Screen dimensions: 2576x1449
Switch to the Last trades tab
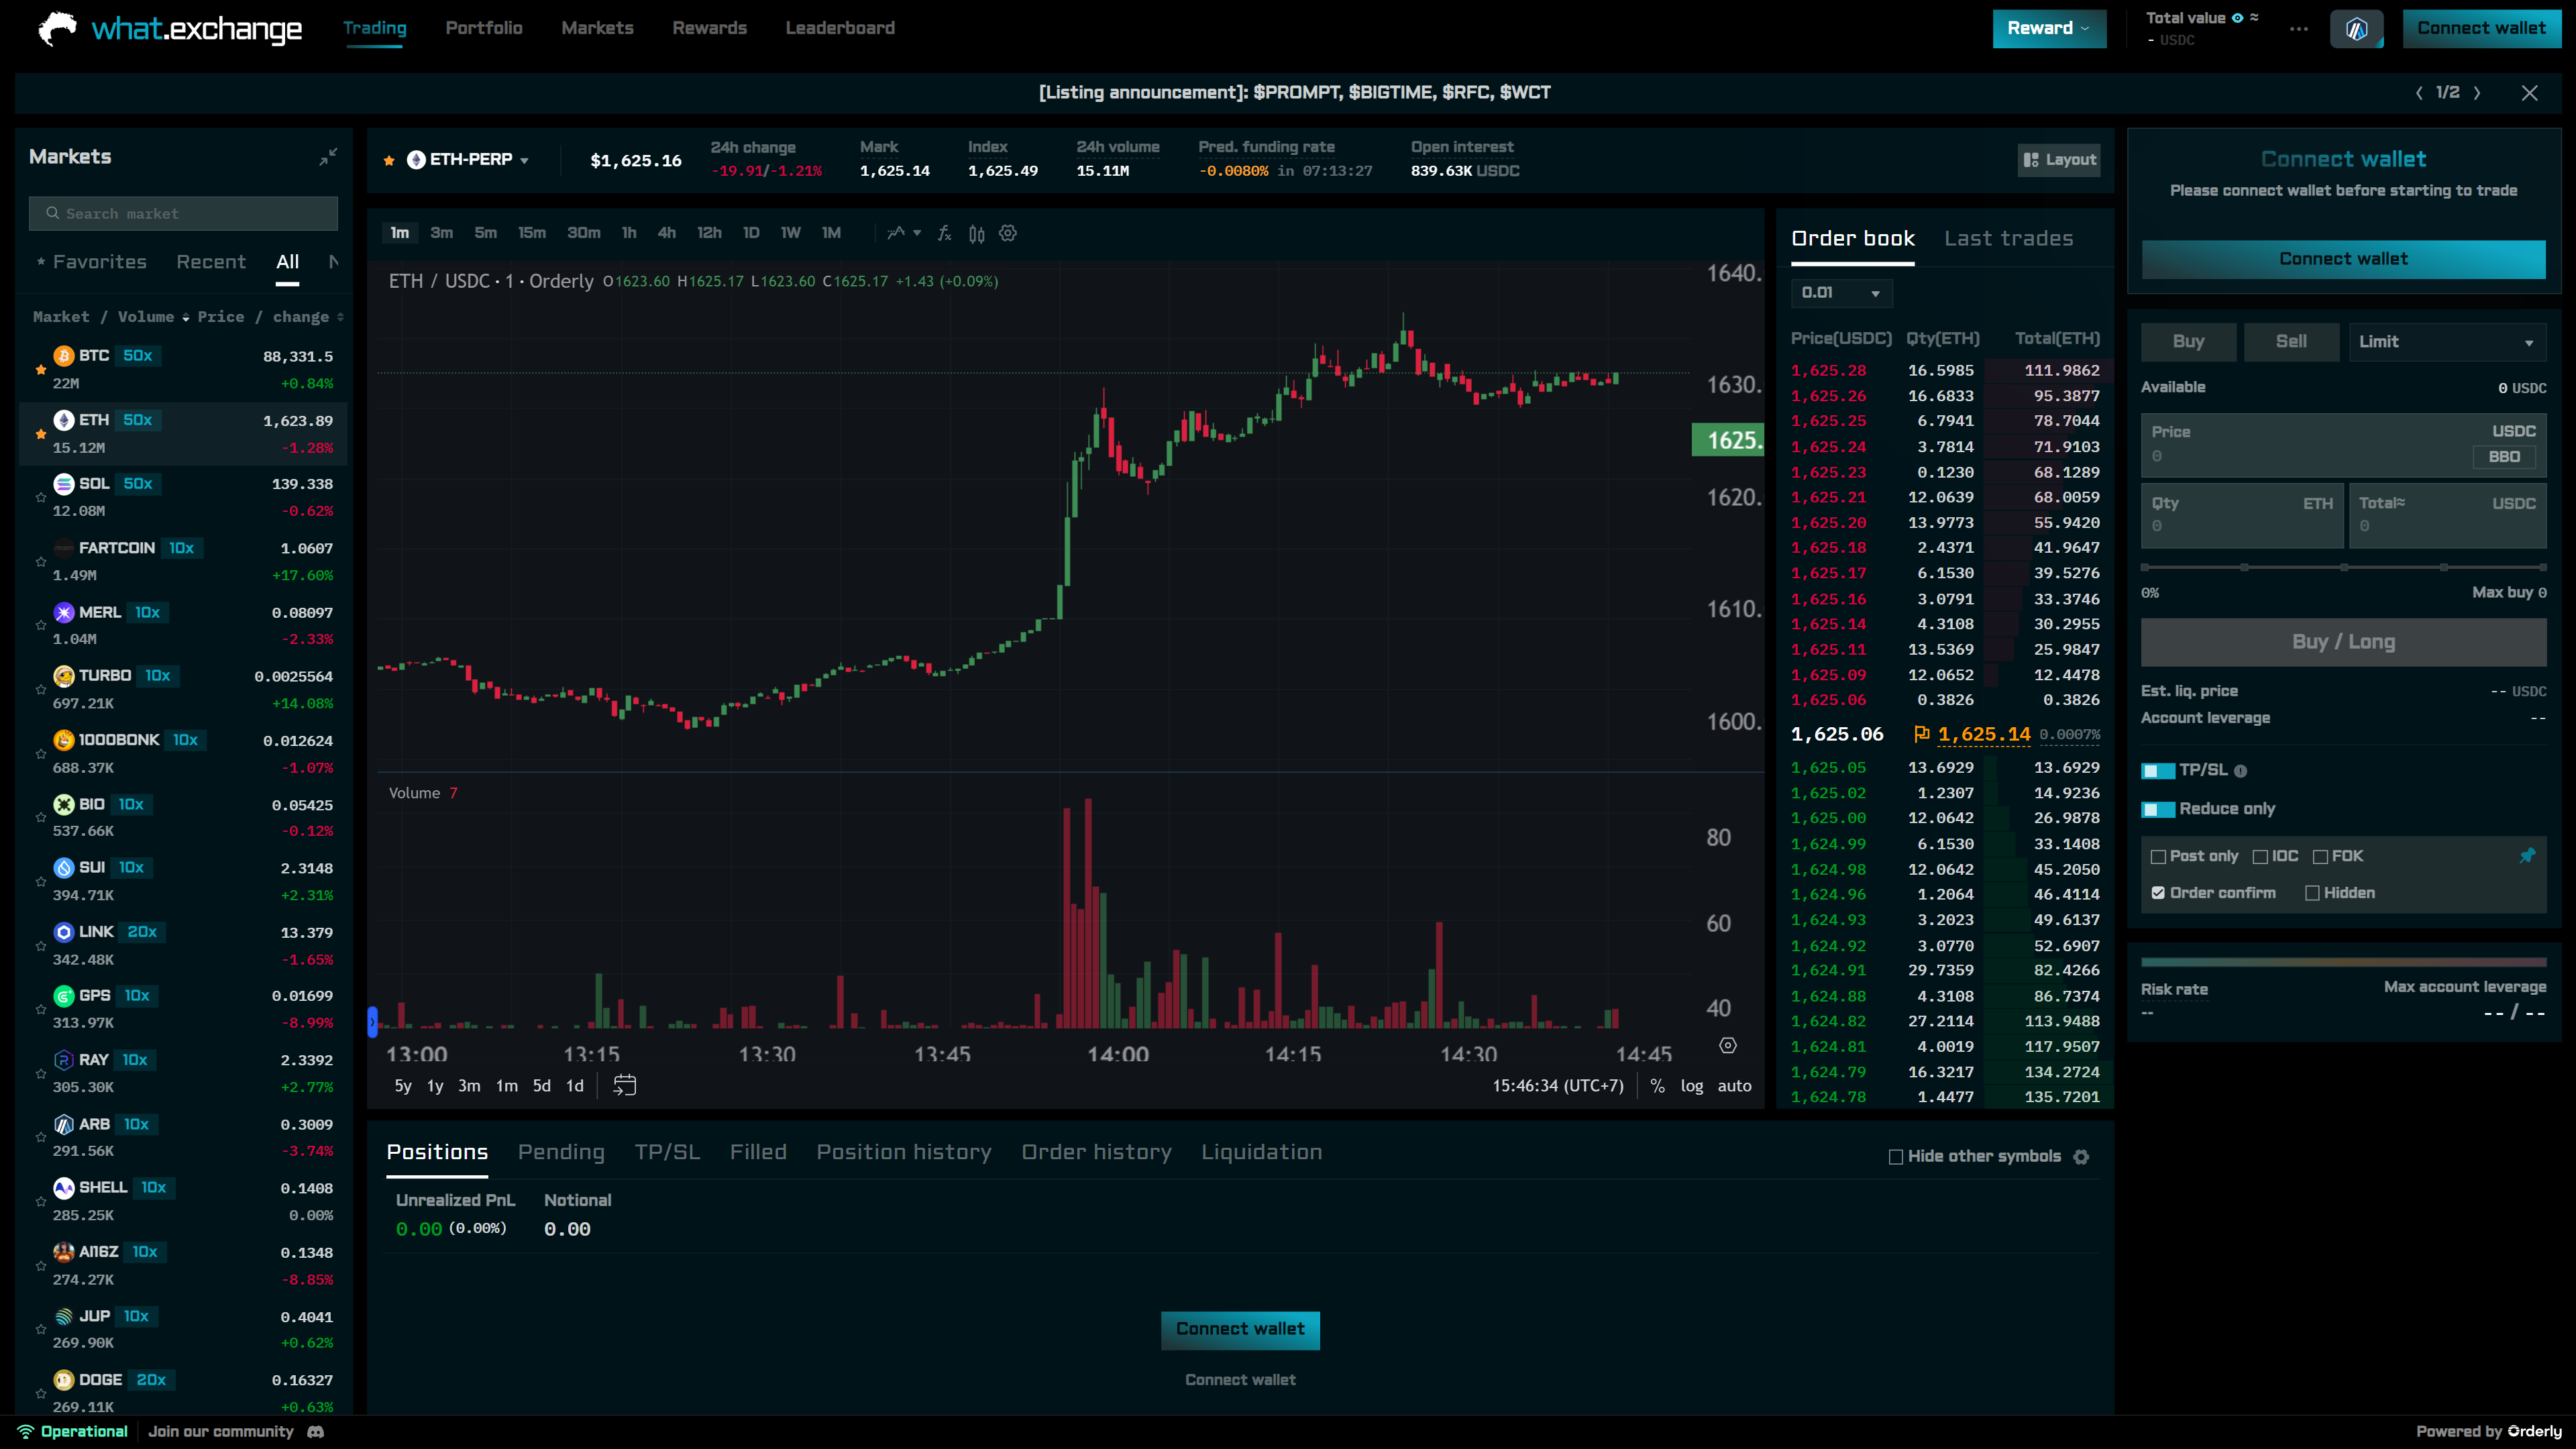point(2007,238)
